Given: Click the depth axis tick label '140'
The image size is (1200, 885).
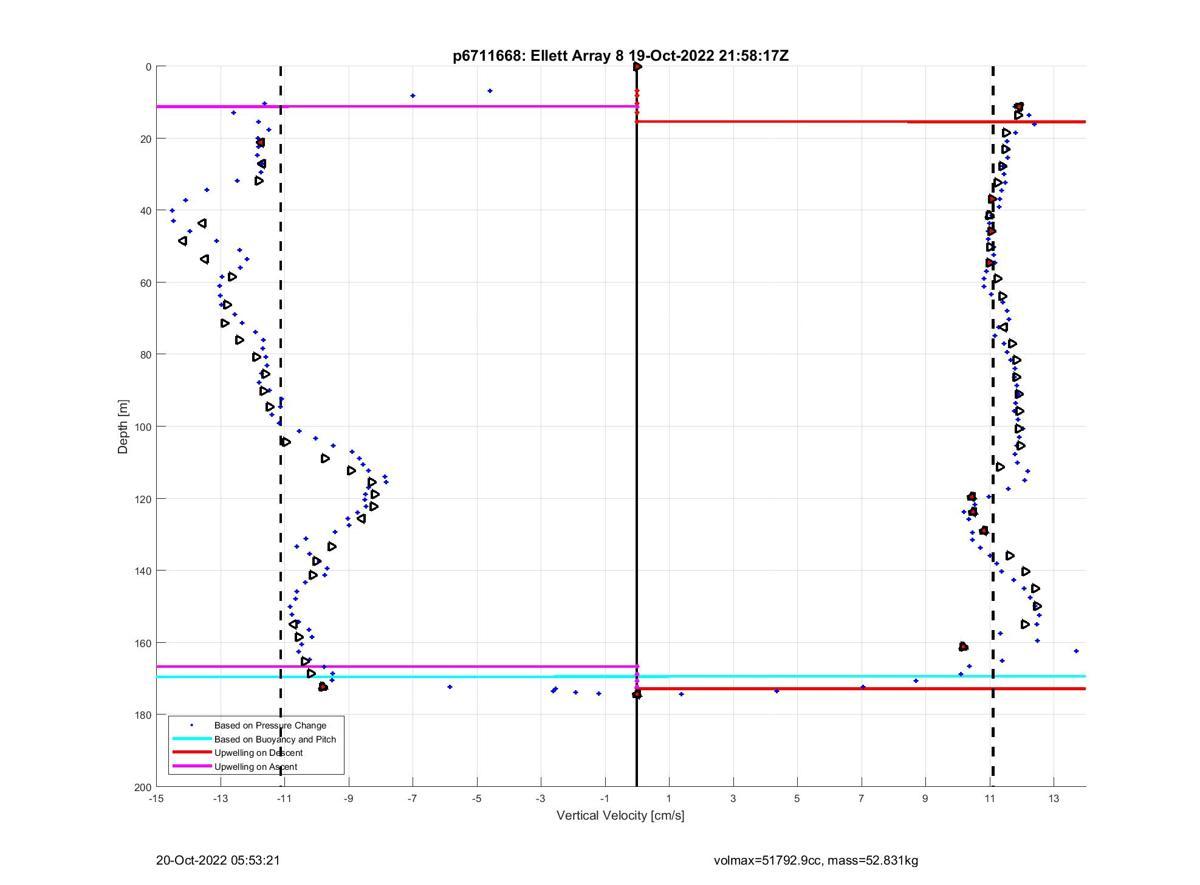Looking at the screenshot, I should click(142, 571).
